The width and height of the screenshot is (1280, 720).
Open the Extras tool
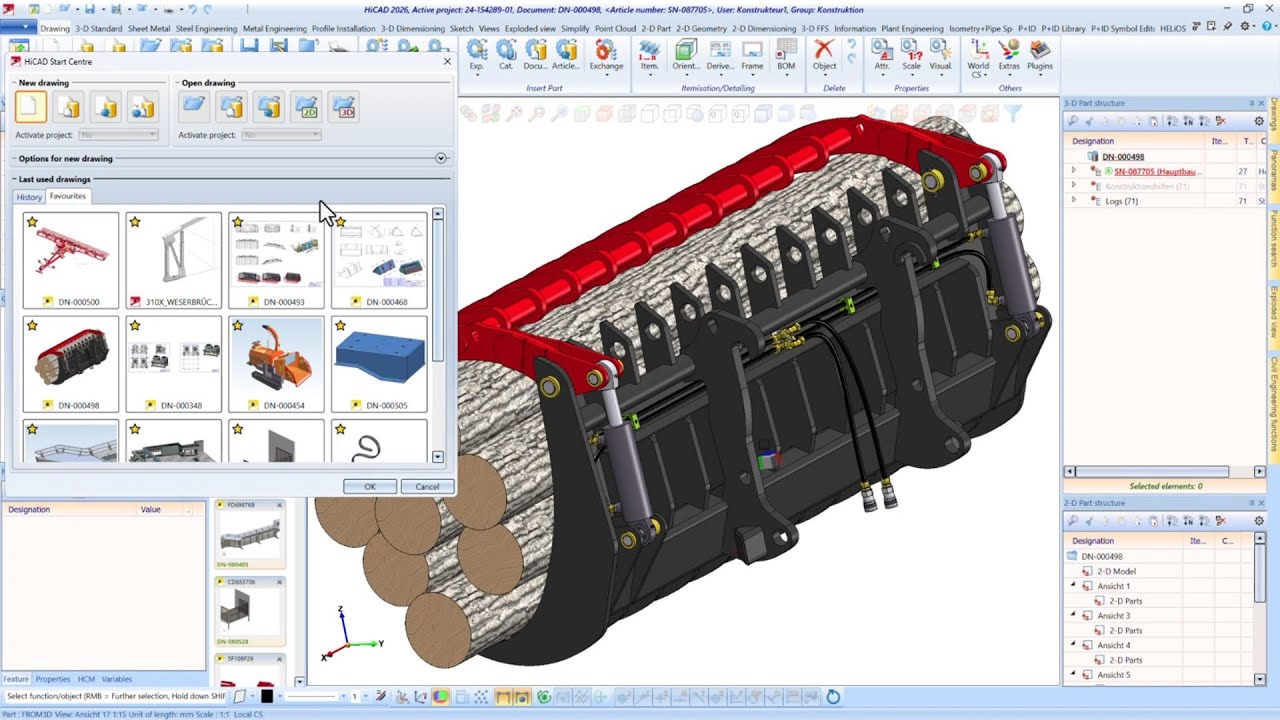(1009, 55)
